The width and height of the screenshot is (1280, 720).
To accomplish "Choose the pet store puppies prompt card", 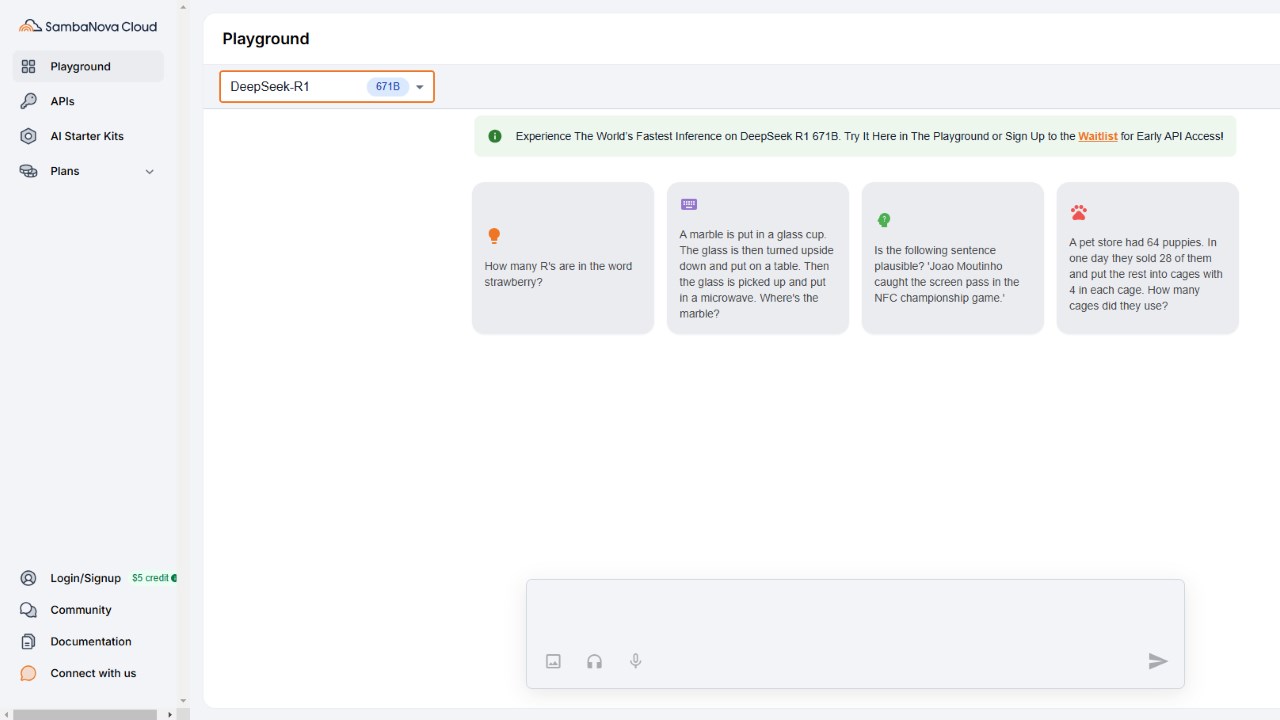I will (x=1148, y=258).
